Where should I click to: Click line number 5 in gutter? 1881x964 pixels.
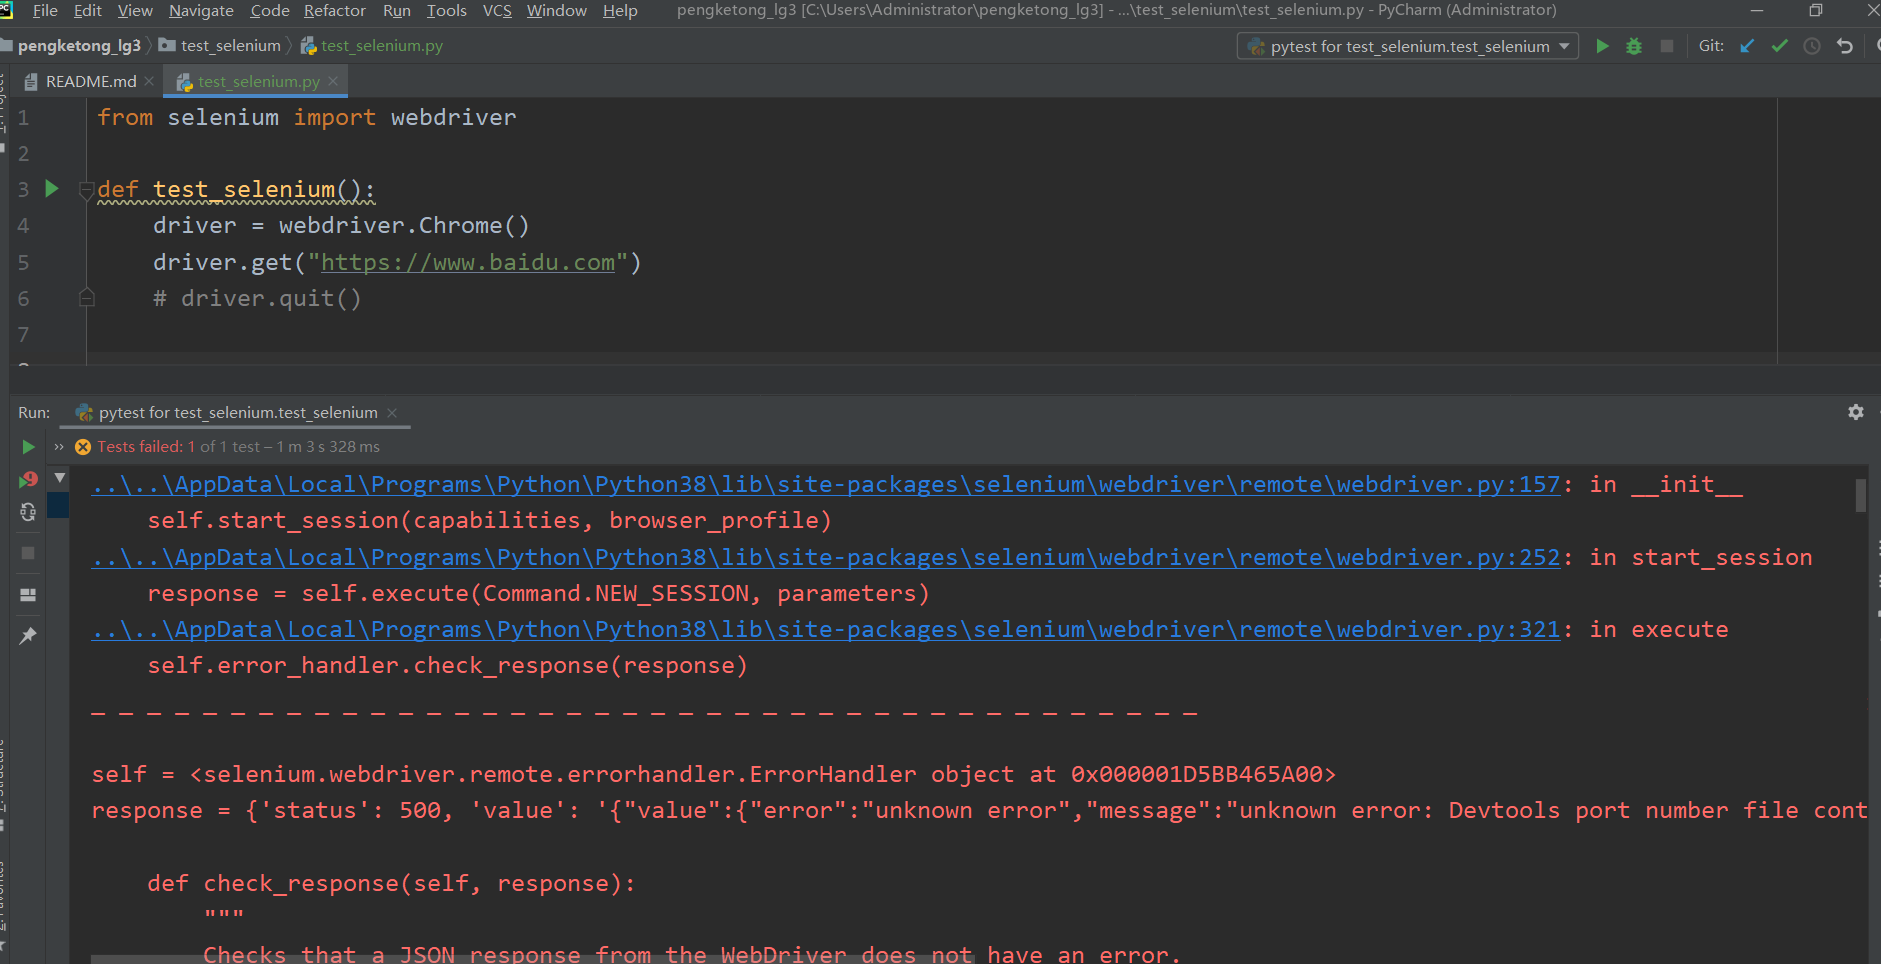click(23, 262)
